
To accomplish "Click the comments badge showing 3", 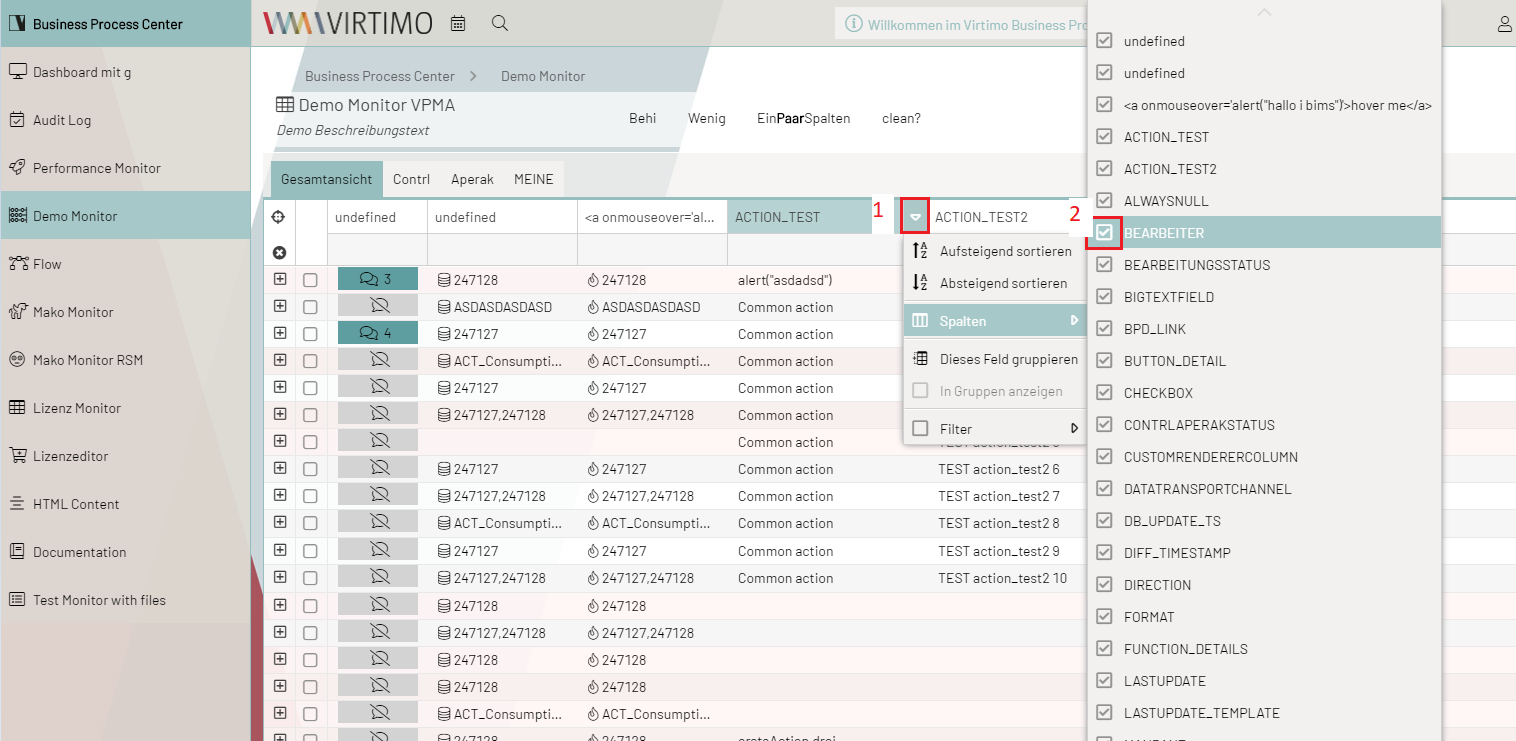I will [x=377, y=280].
